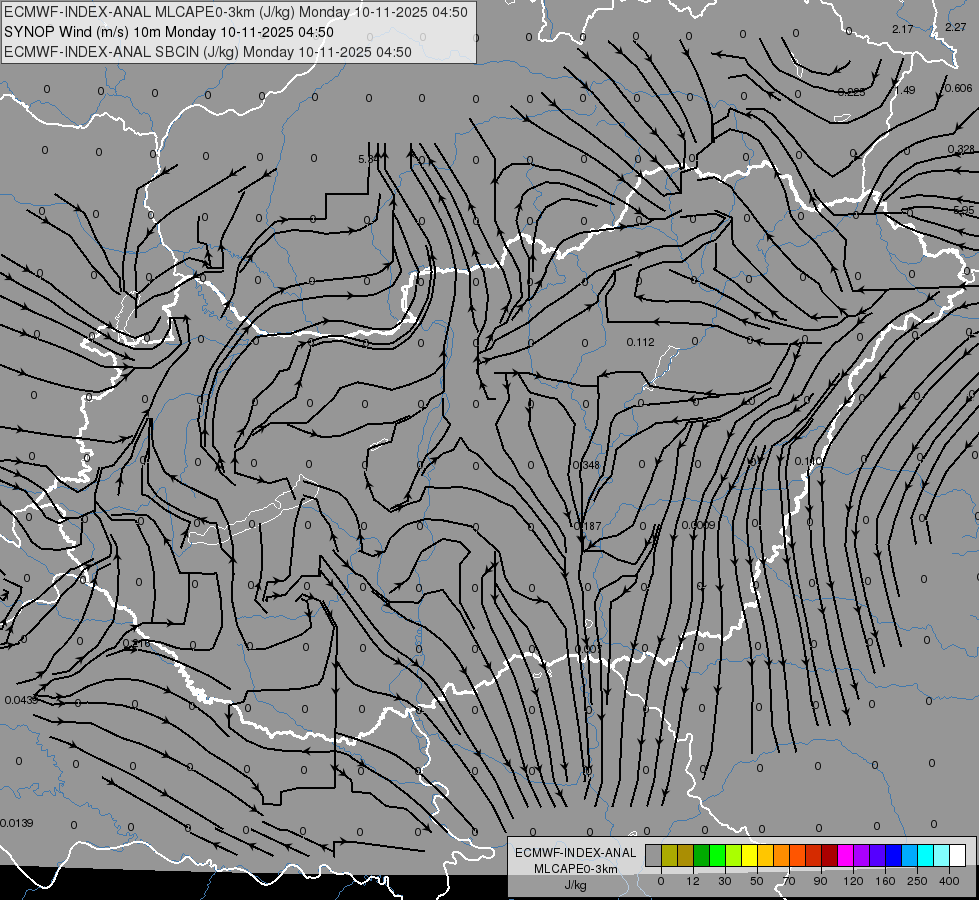This screenshot has width=979, height=900.
Task: Click legend tick value 160
Action: pos(885,881)
